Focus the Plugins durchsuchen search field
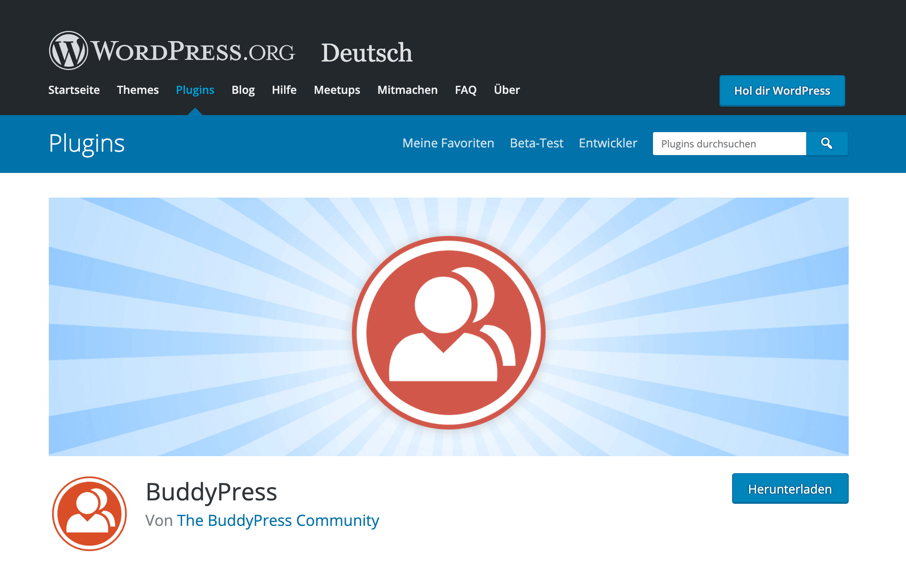 click(x=729, y=143)
